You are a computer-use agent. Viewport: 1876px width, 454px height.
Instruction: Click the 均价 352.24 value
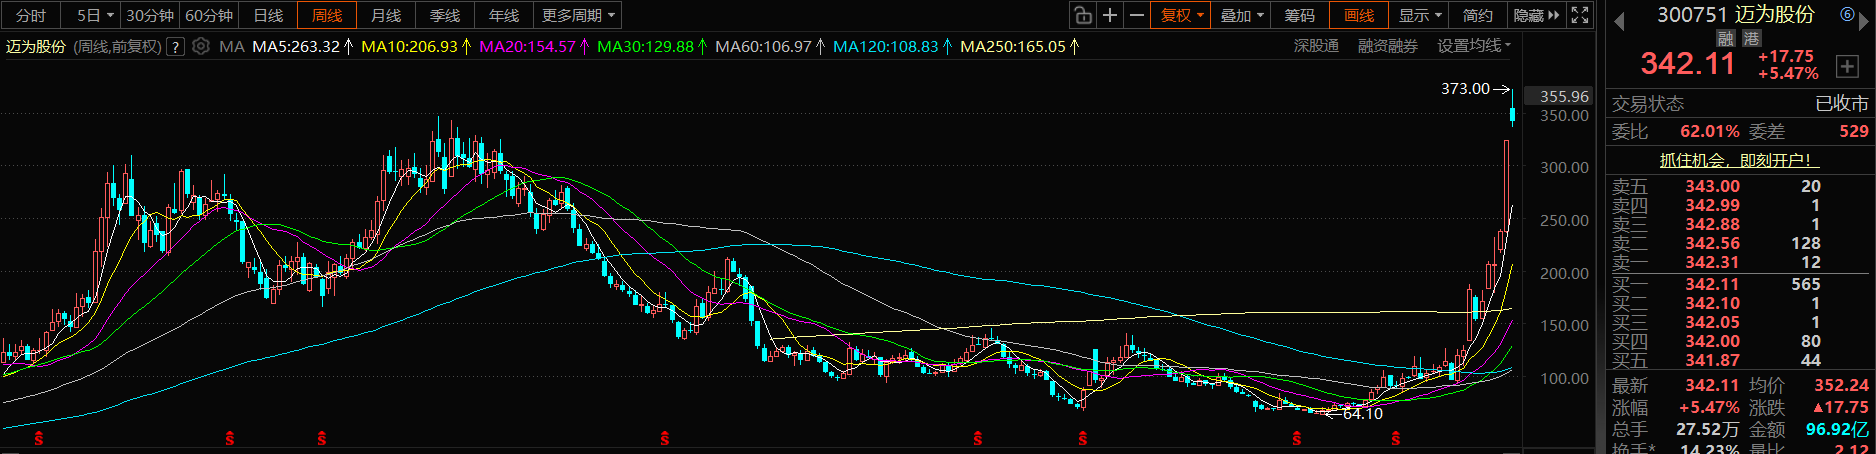pyautogui.click(x=1841, y=385)
